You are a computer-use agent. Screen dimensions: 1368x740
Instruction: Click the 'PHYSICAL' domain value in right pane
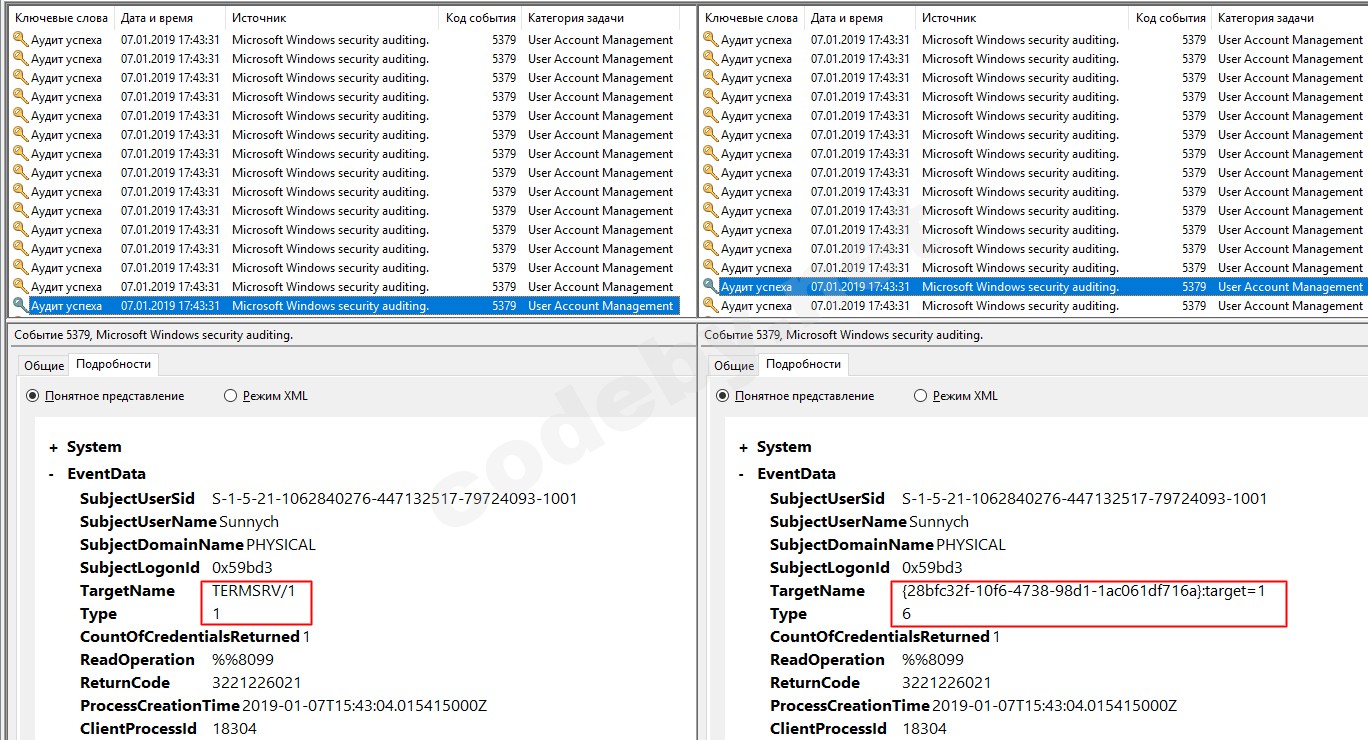pyautogui.click(x=971, y=545)
